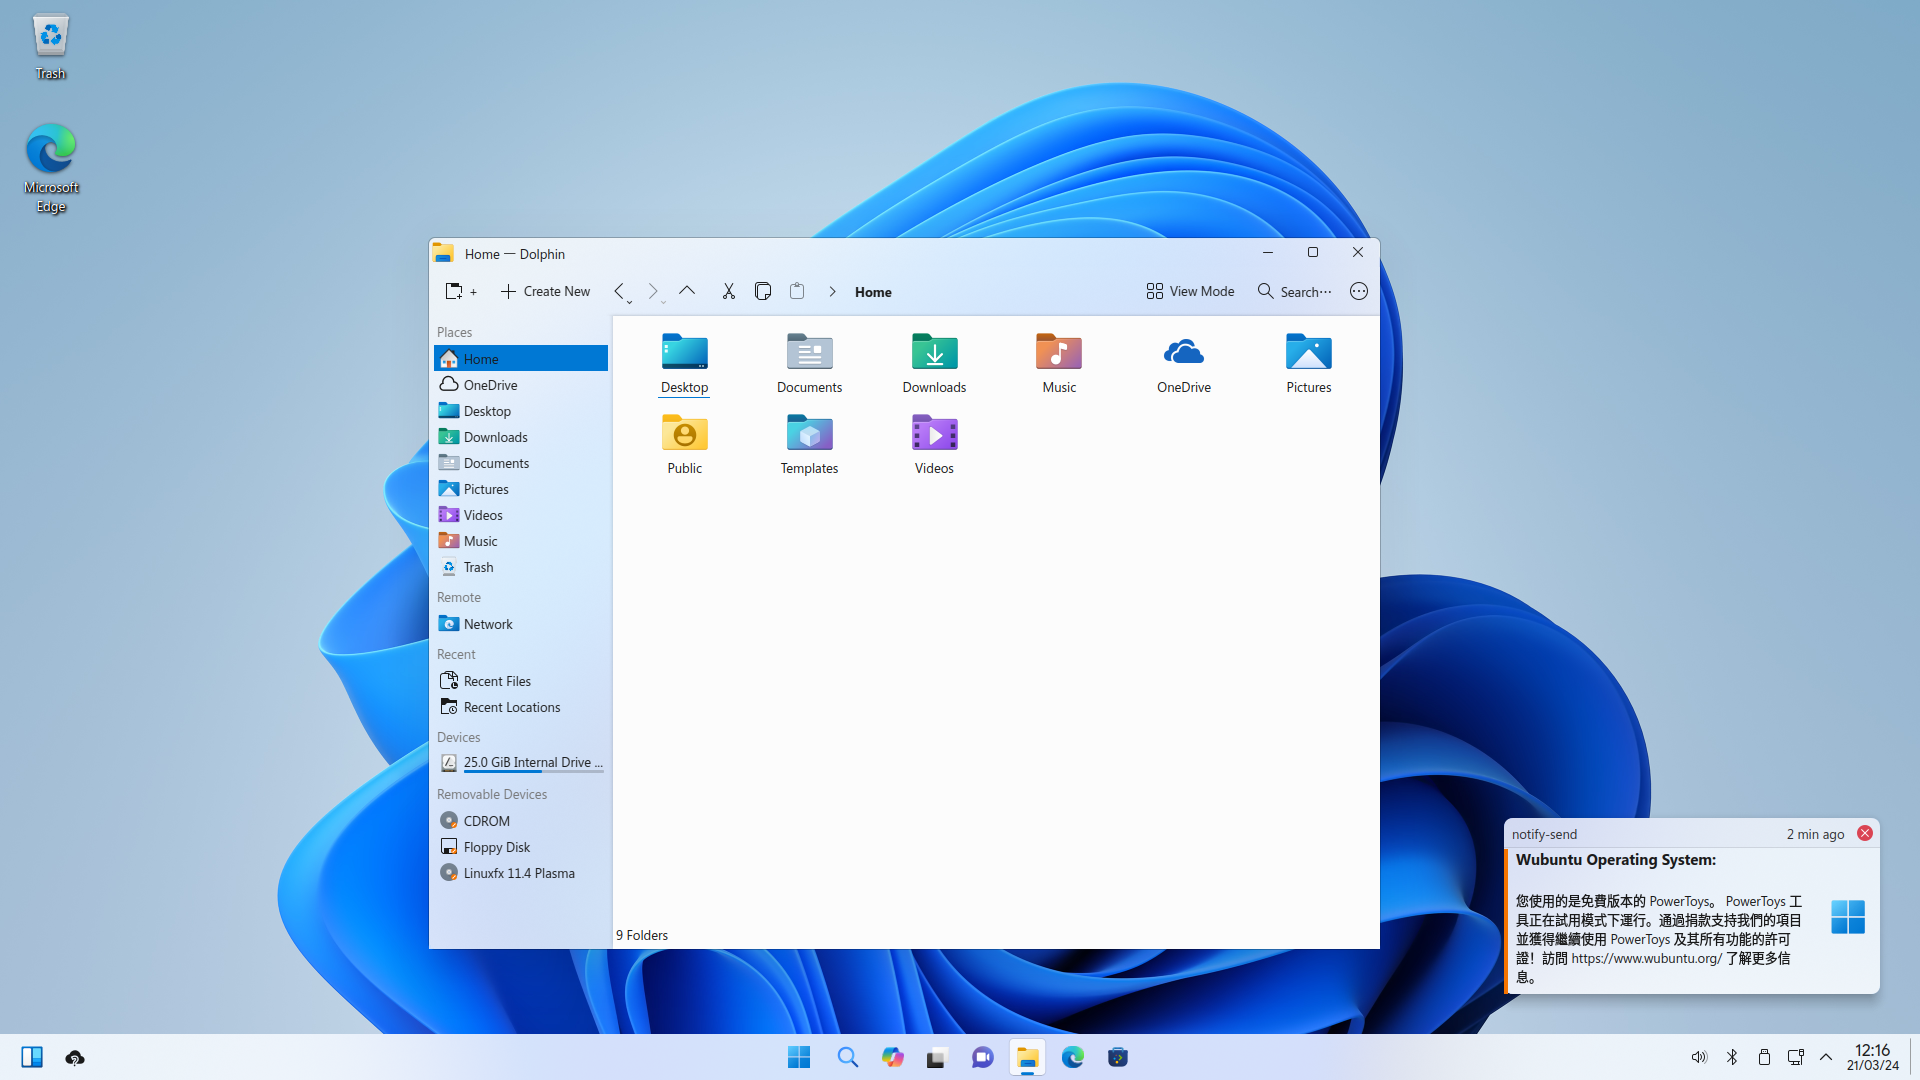1920x1080 pixels.
Task: Select Trash in Places sidebar
Action: (478, 567)
